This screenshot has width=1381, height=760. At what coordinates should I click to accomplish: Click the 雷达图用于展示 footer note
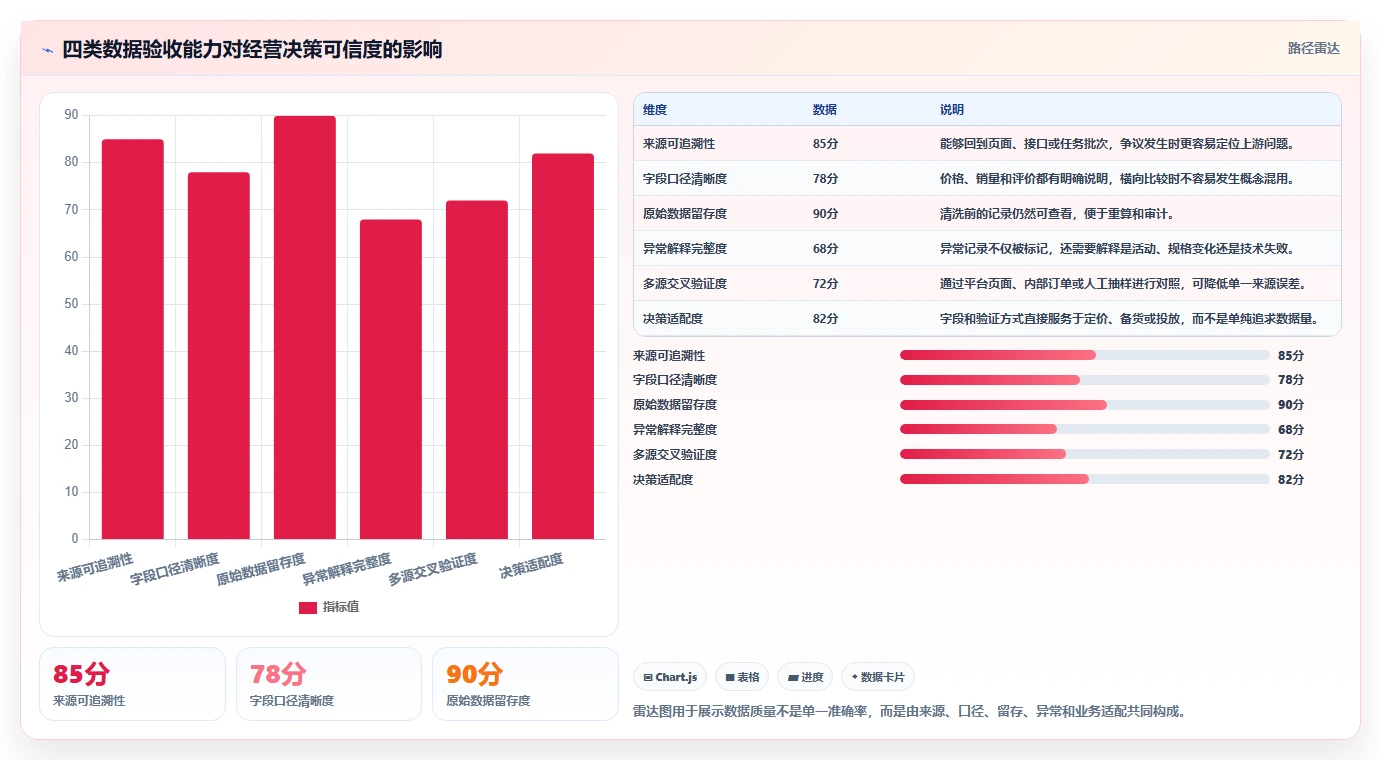(909, 712)
